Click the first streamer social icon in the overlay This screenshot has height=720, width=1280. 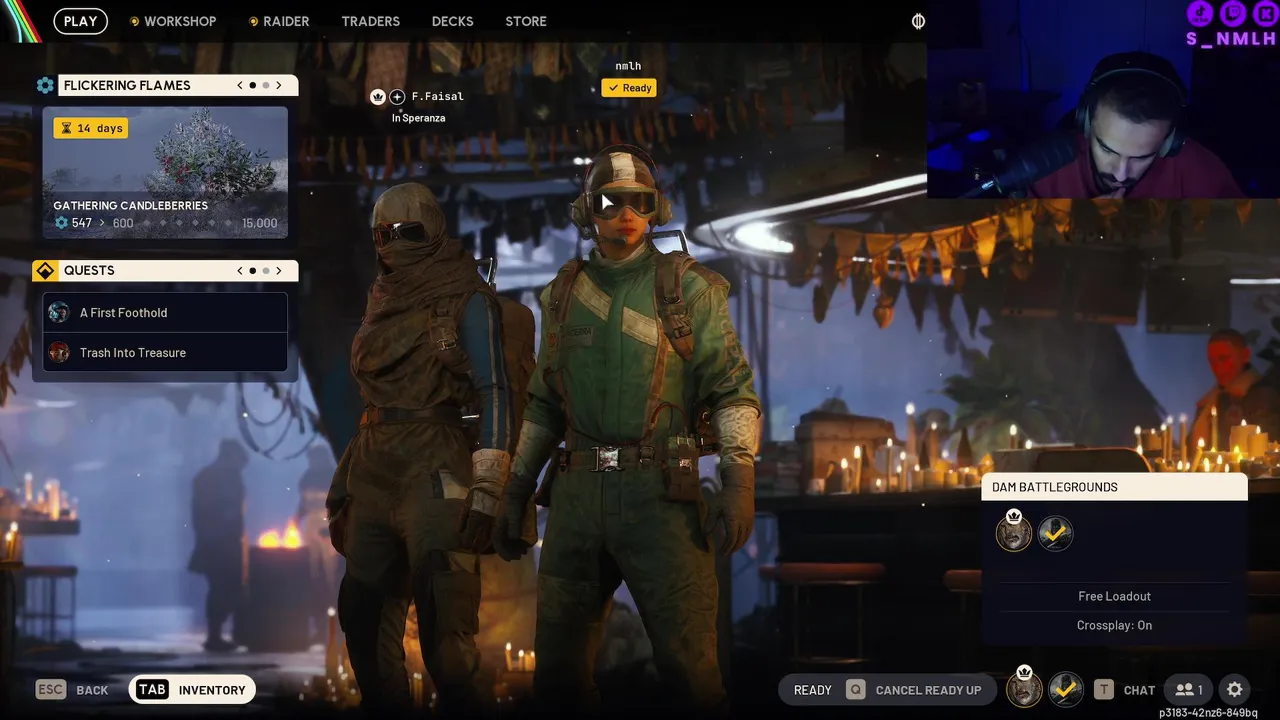[1199, 13]
